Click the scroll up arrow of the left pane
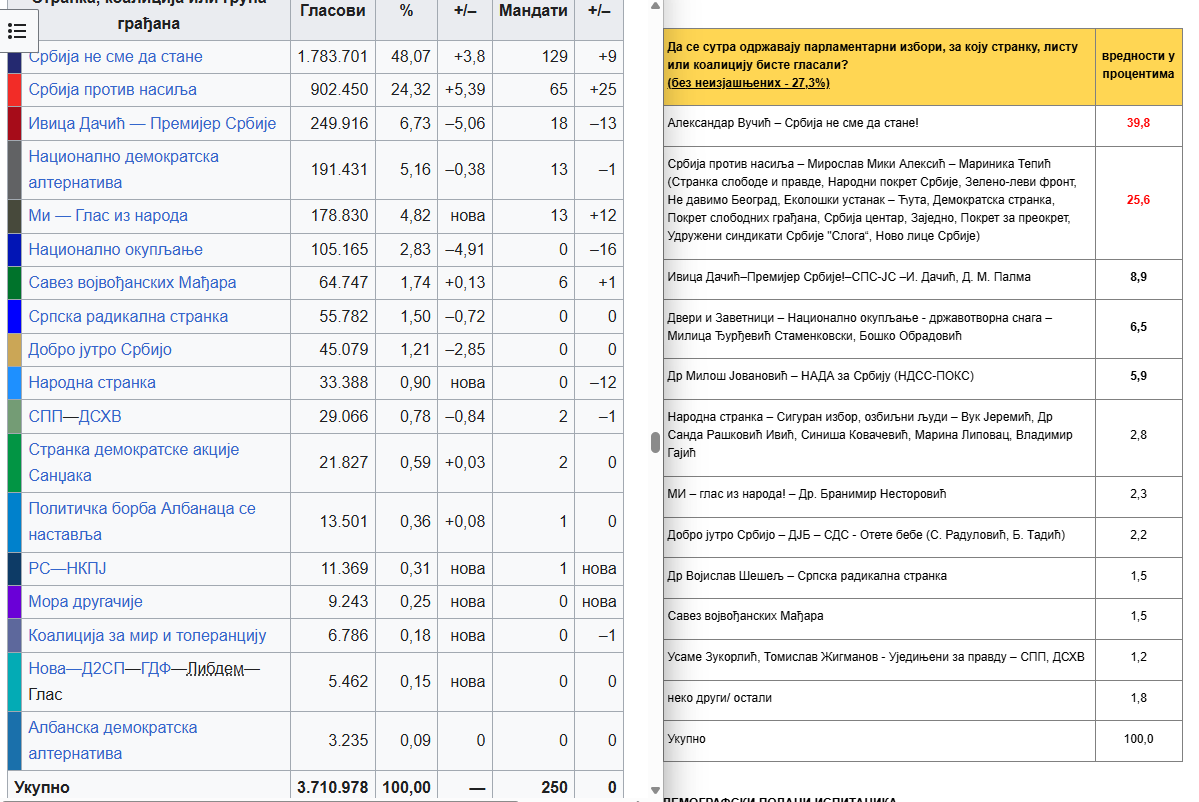The height and width of the screenshot is (802, 1199). point(655,6)
